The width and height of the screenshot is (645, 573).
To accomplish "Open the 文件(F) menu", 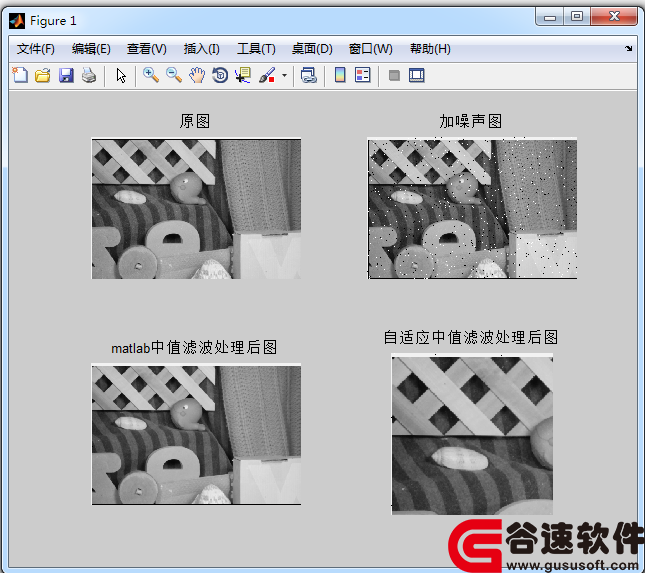I will pos(36,49).
